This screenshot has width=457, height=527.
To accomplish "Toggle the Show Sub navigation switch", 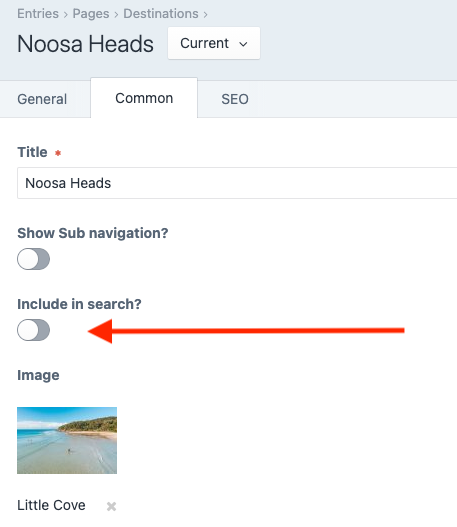I will 34,259.
